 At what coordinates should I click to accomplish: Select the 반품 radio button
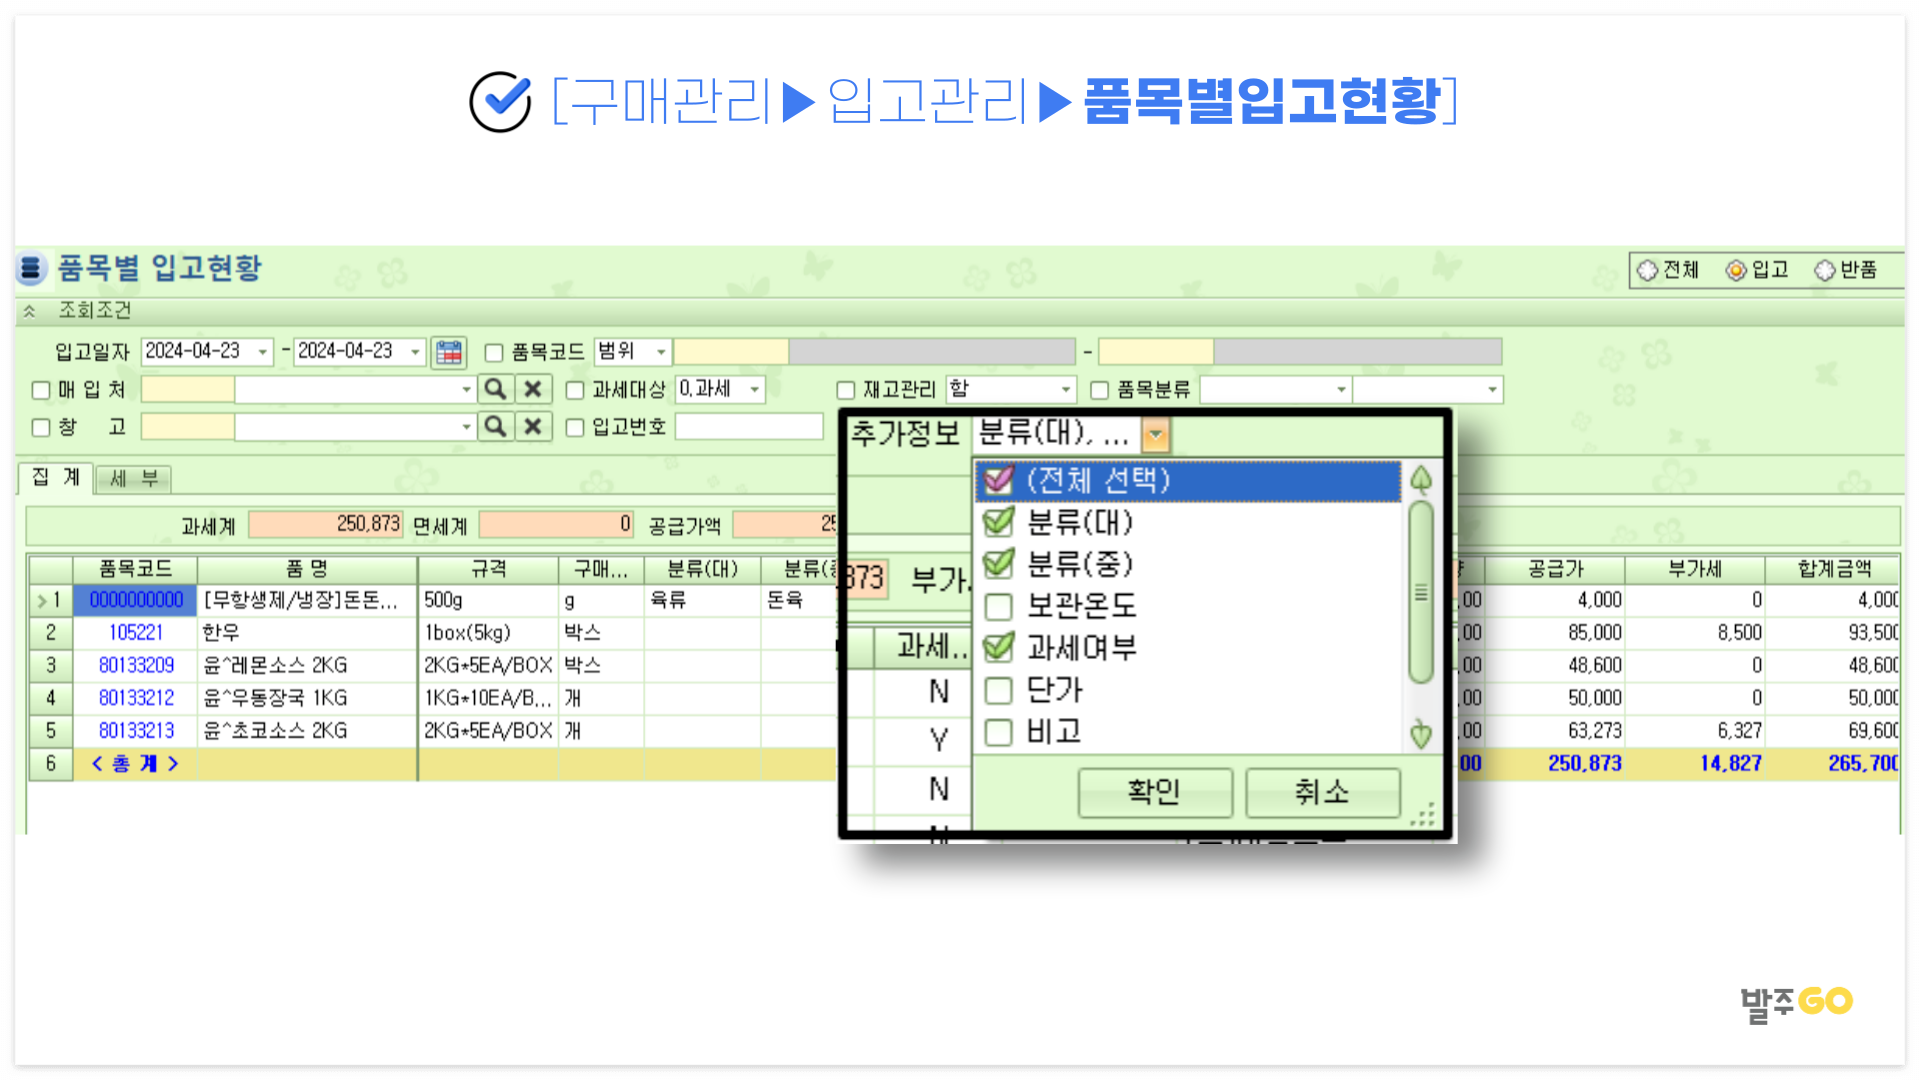pos(1826,270)
